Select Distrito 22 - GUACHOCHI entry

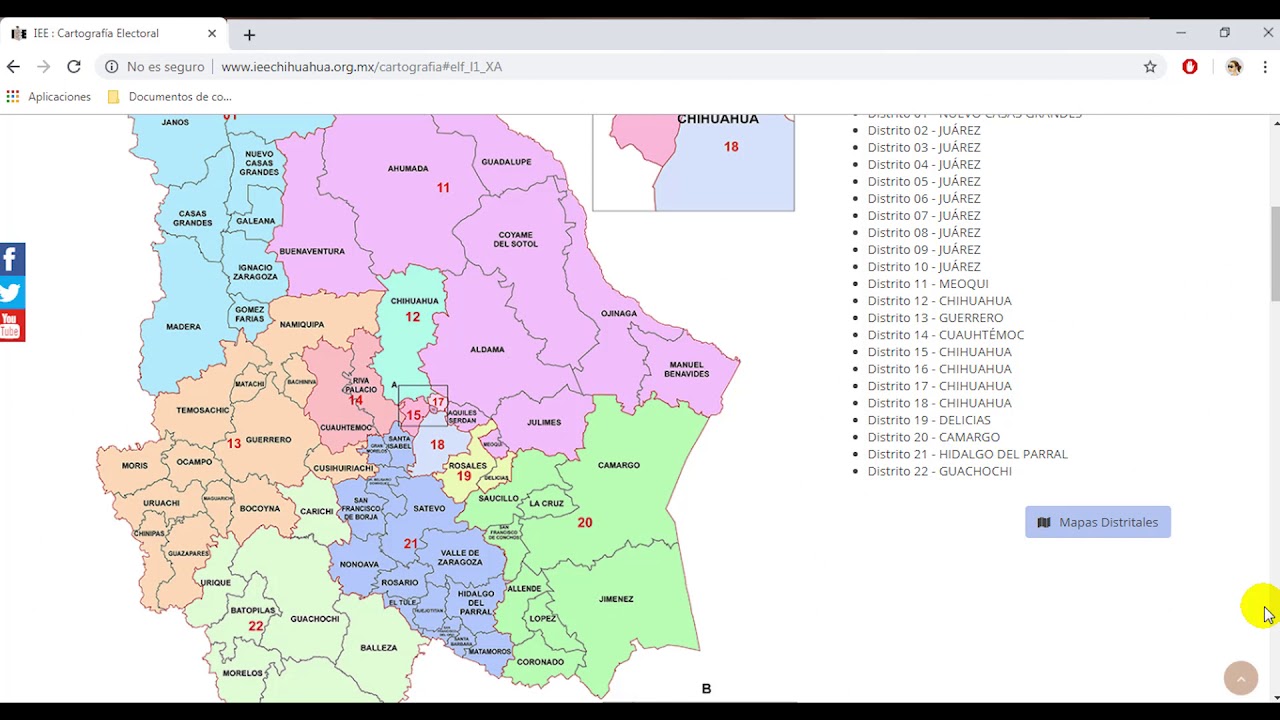click(x=939, y=471)
